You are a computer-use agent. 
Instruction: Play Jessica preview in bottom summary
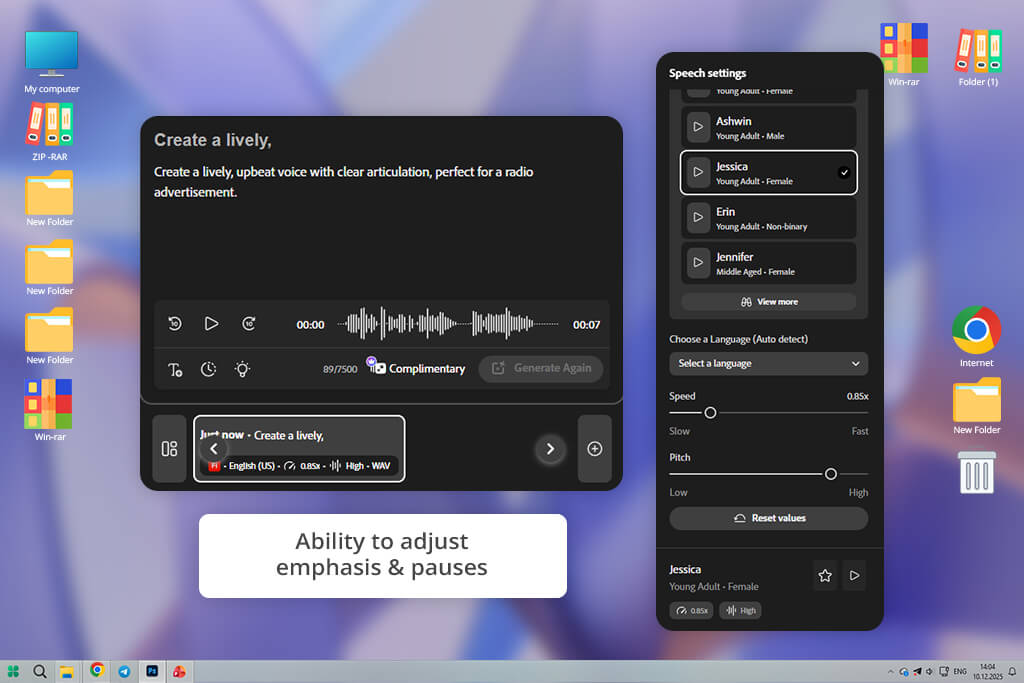pyautogui.click(x=854, y=575)
